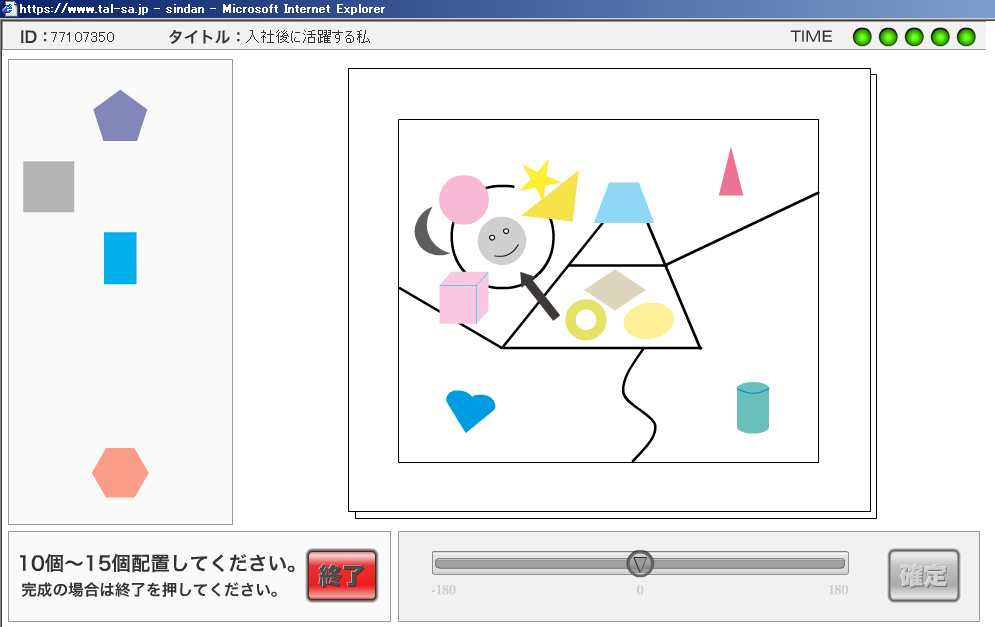Screen dimensions: 995x627
Task: Select the yellow star on canvas
Action: click(x=537, y=178)
